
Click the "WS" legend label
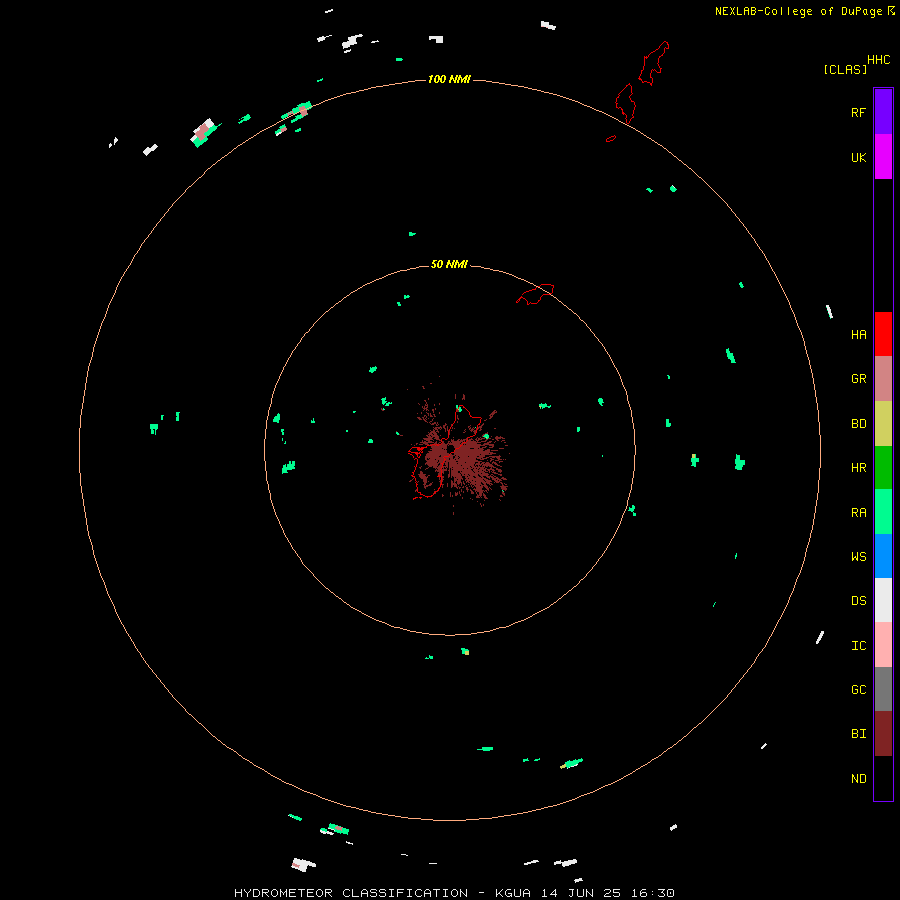[859, 556]
